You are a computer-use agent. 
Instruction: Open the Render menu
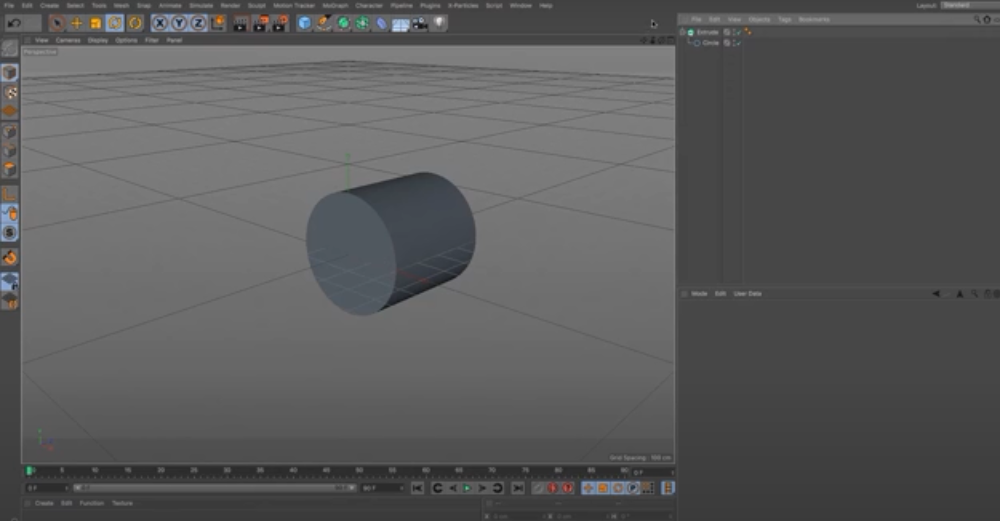230,5
